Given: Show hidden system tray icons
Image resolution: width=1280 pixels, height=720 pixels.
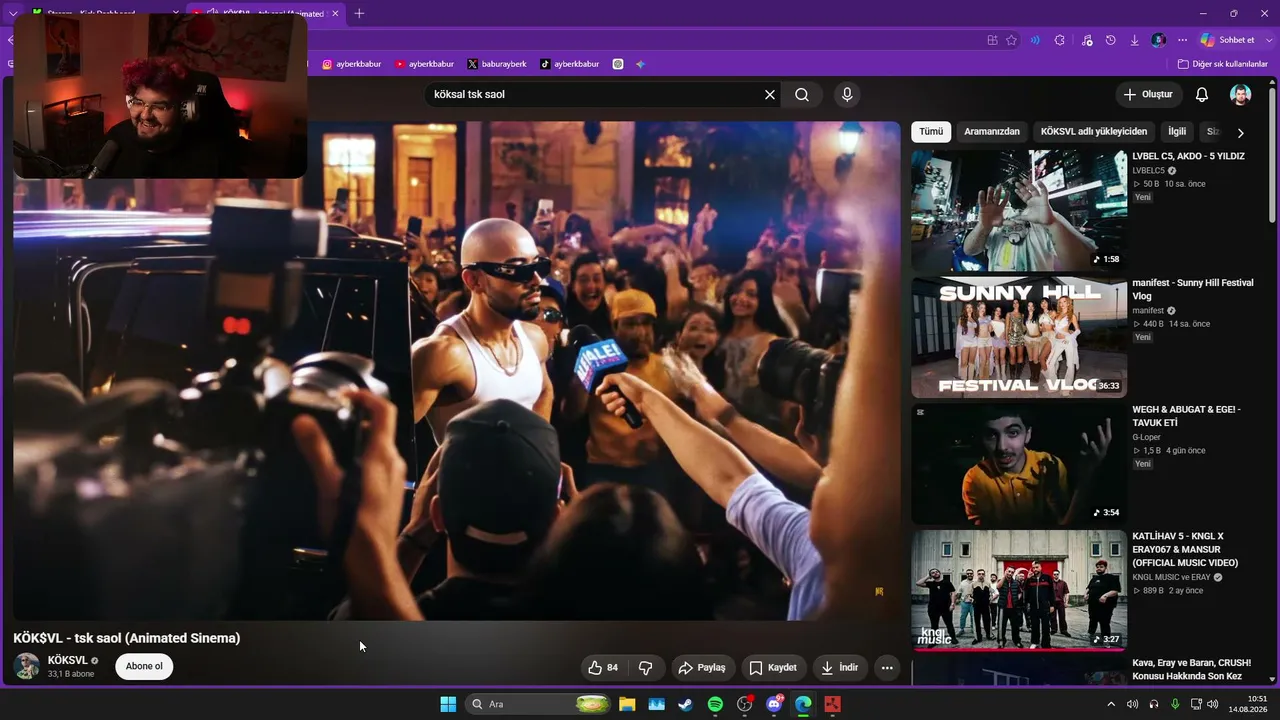Looking at the screenshot, I should coord(1111,704).
